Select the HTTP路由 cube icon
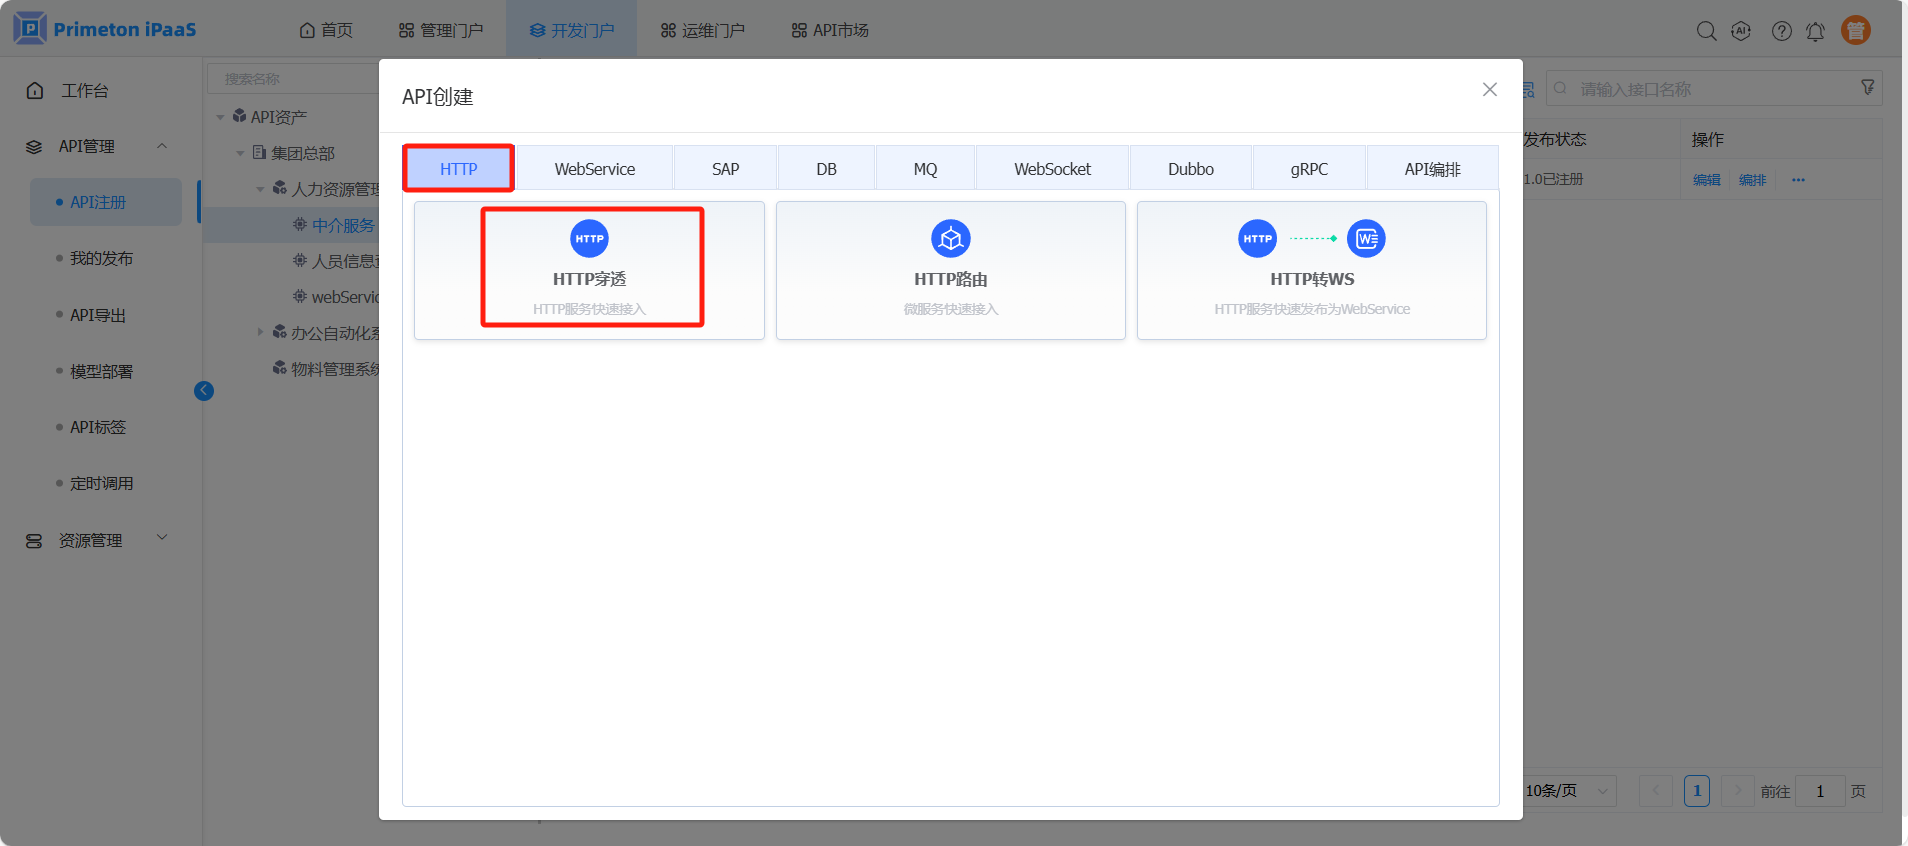 tap(950, 239)
